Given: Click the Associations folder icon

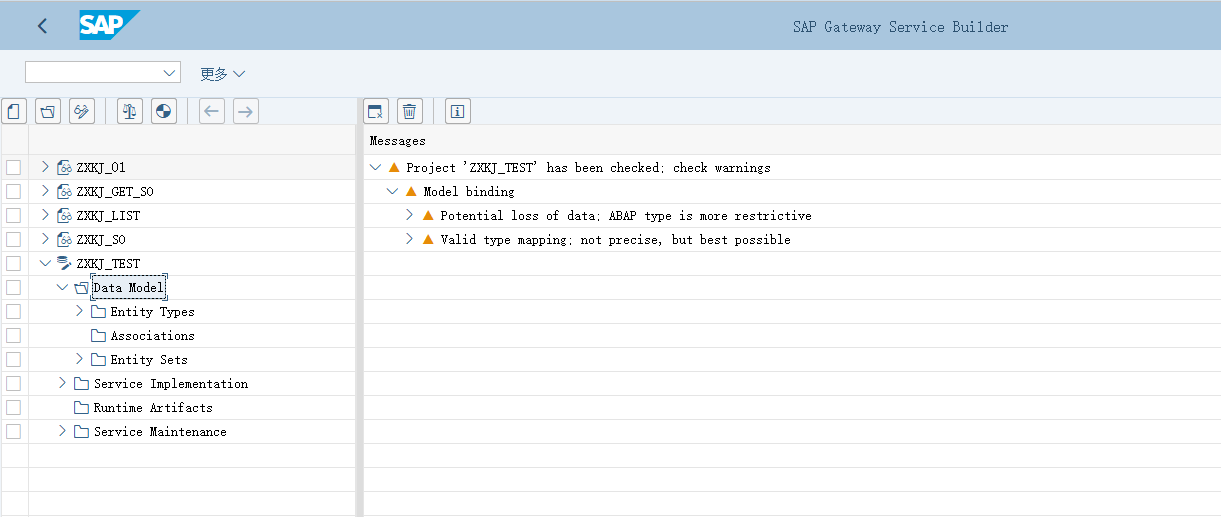Looking at the screenshot, I should tap(98, 336).
